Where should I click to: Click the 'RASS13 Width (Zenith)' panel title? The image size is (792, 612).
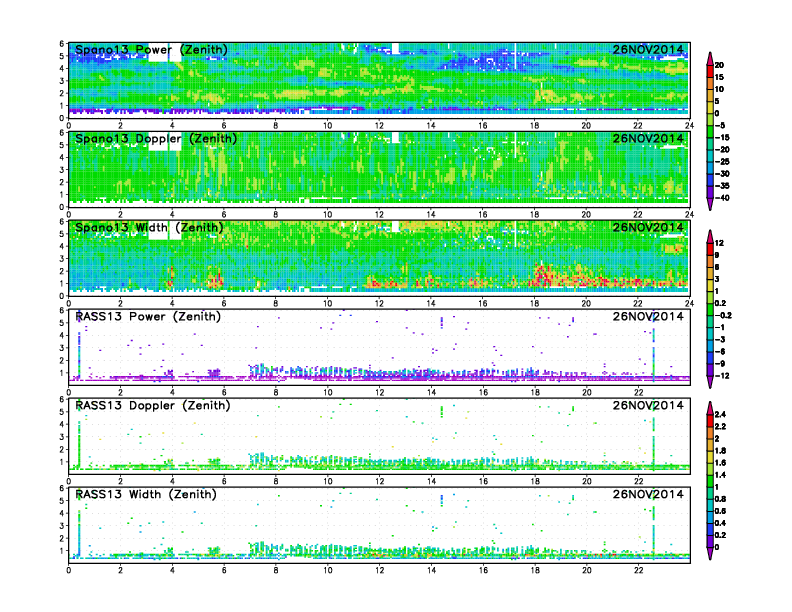146,494
